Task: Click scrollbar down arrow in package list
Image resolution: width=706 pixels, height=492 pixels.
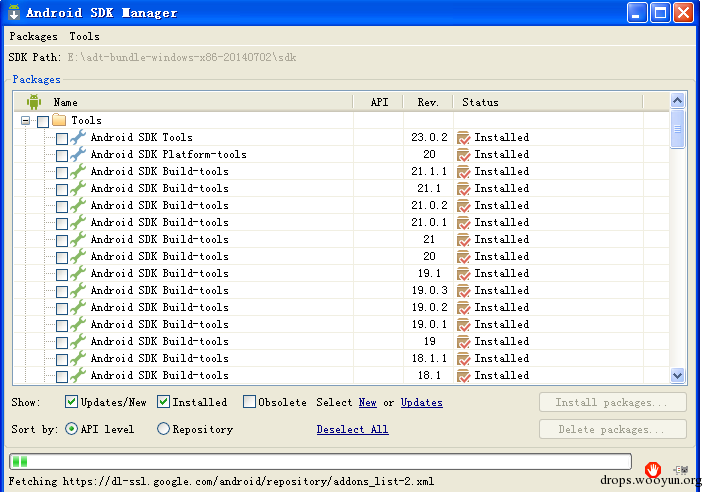Action: coord(677,375)
